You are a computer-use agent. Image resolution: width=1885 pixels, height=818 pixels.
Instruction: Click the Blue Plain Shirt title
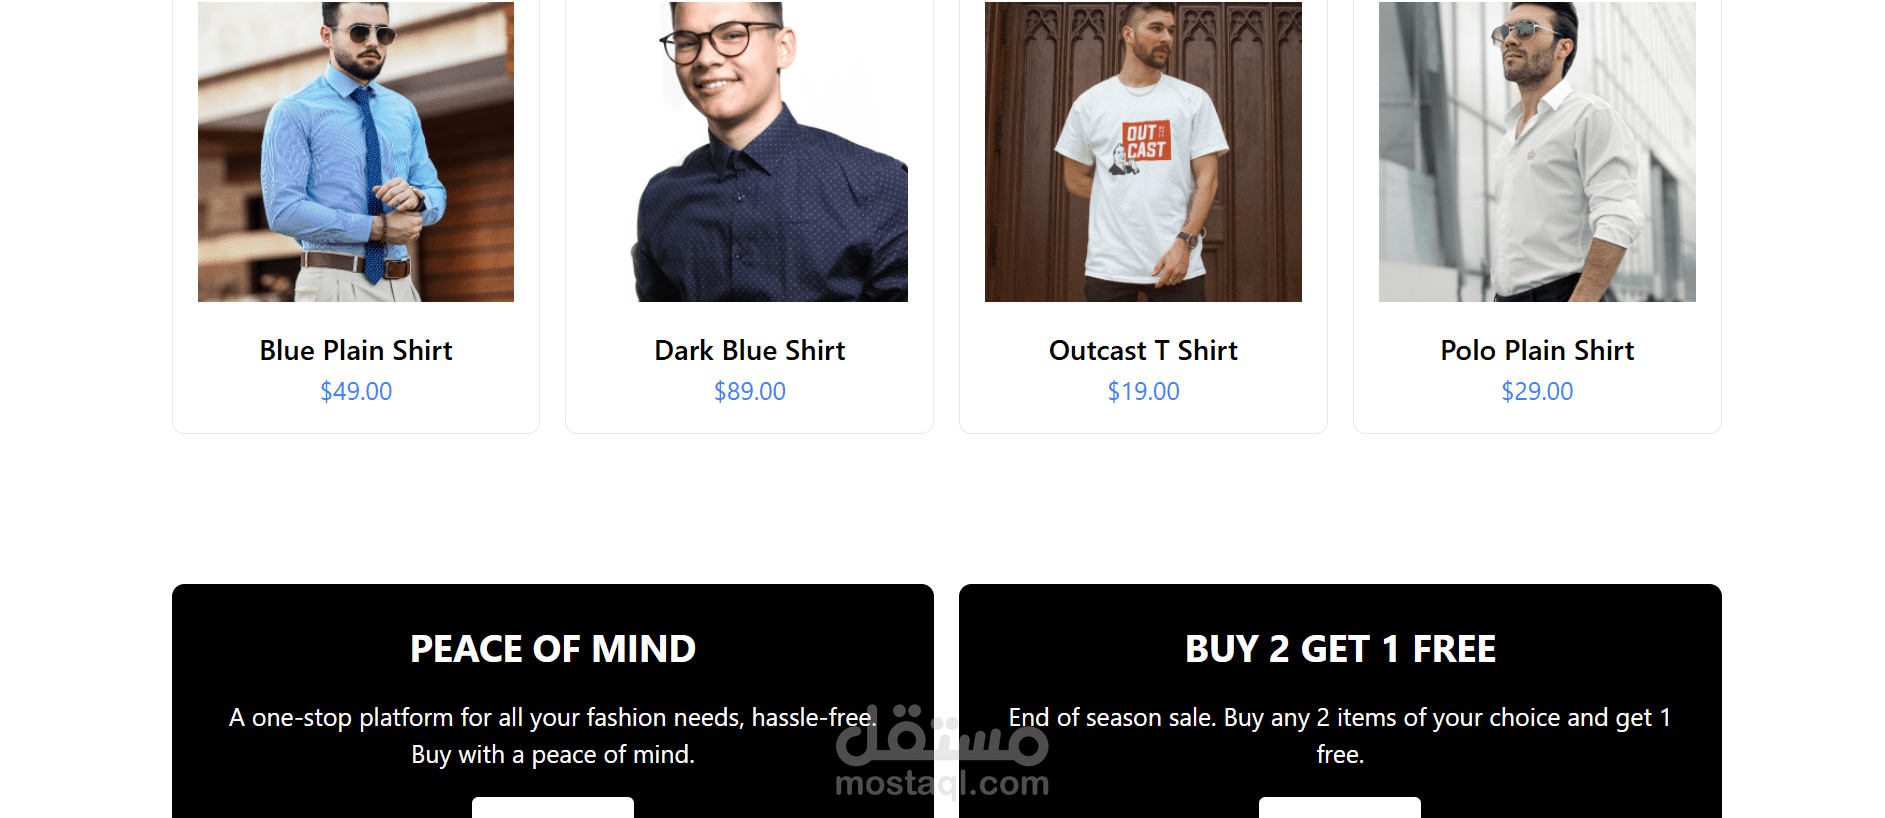coord(356,350)
